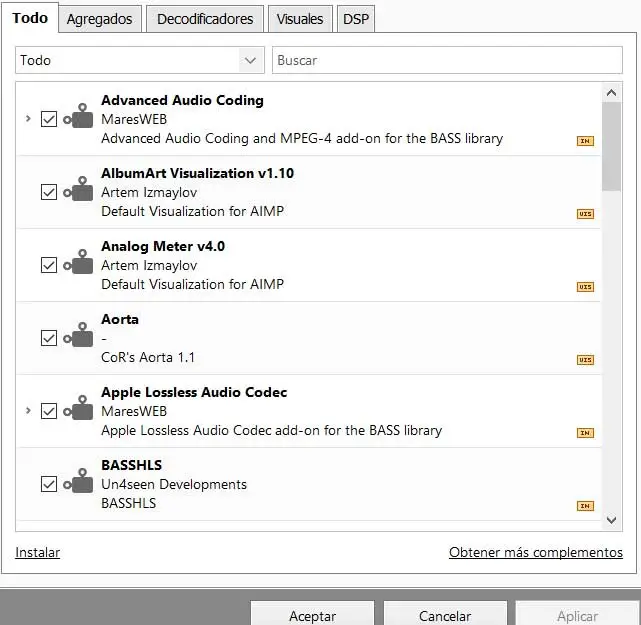Click the Aorta plugin icon
The image size is (641, 625).
pos(78,335)
